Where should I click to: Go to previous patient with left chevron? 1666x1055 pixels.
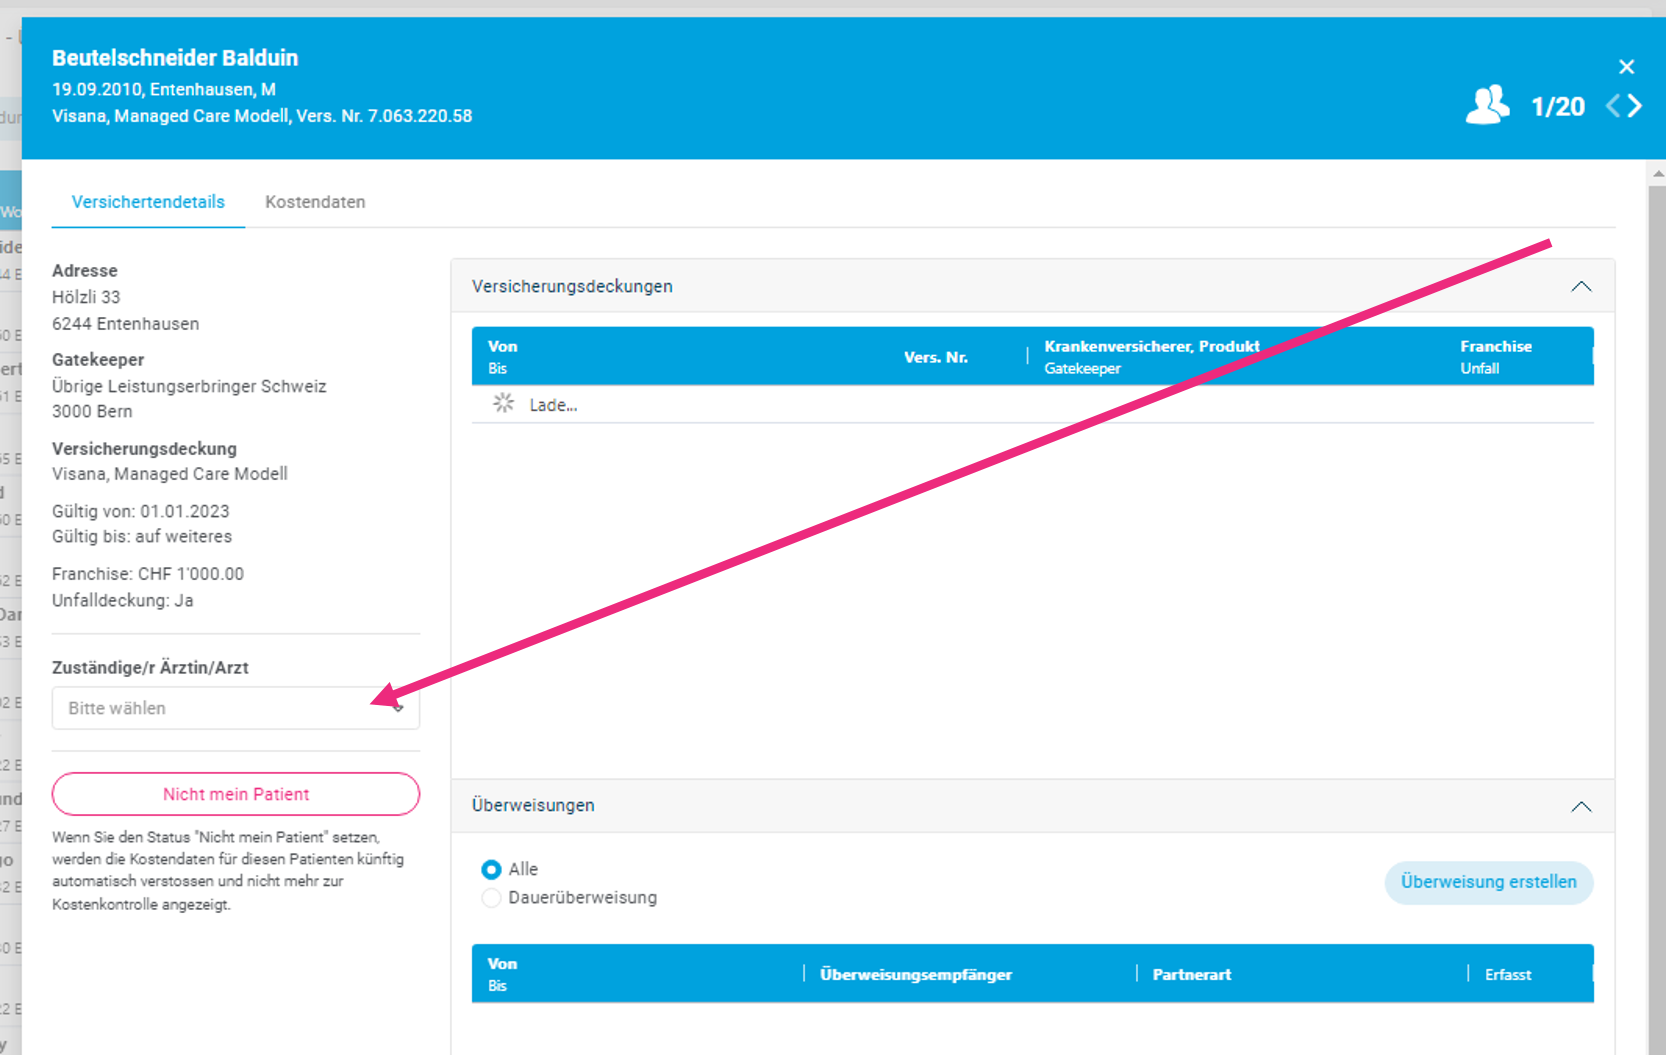pos(1613,106)
